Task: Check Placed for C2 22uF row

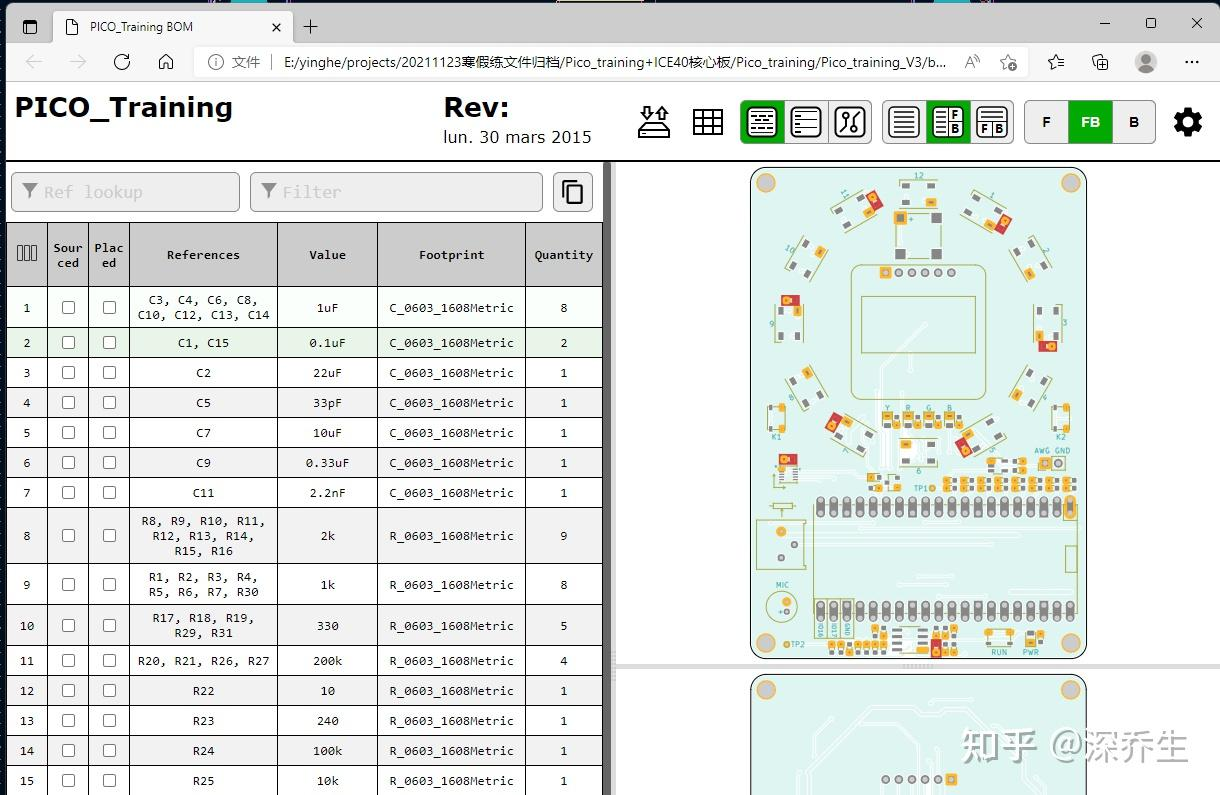Action: 109,372
